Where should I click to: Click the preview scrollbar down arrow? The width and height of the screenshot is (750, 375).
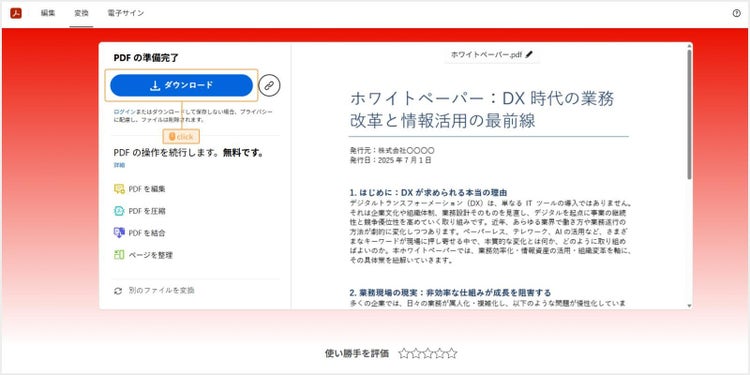click(x=689, y=306)
